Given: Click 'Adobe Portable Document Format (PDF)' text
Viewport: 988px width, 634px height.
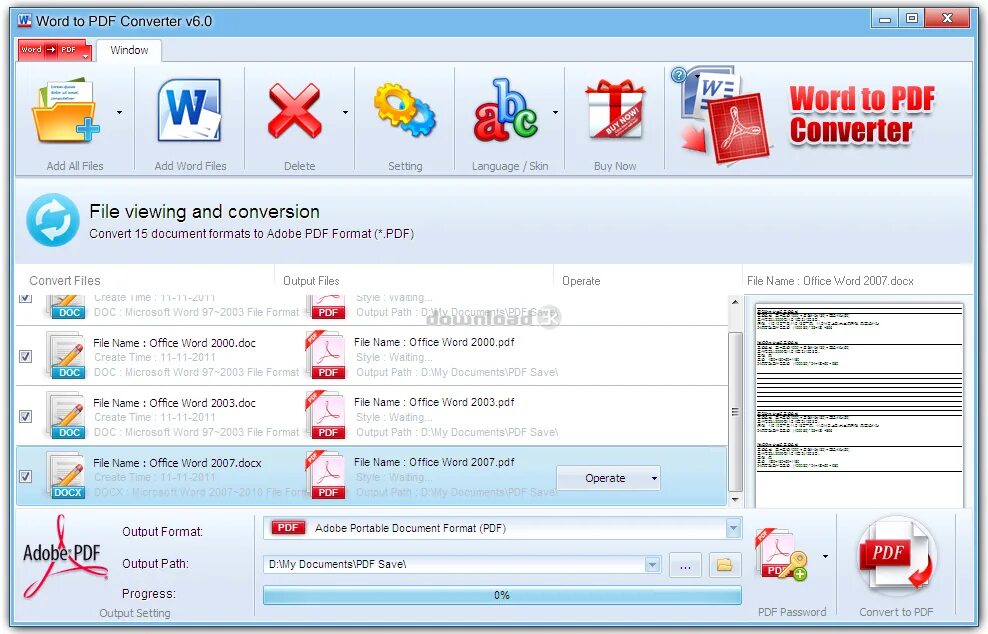Looking at the screenshot, I should [x=410, y=529].
